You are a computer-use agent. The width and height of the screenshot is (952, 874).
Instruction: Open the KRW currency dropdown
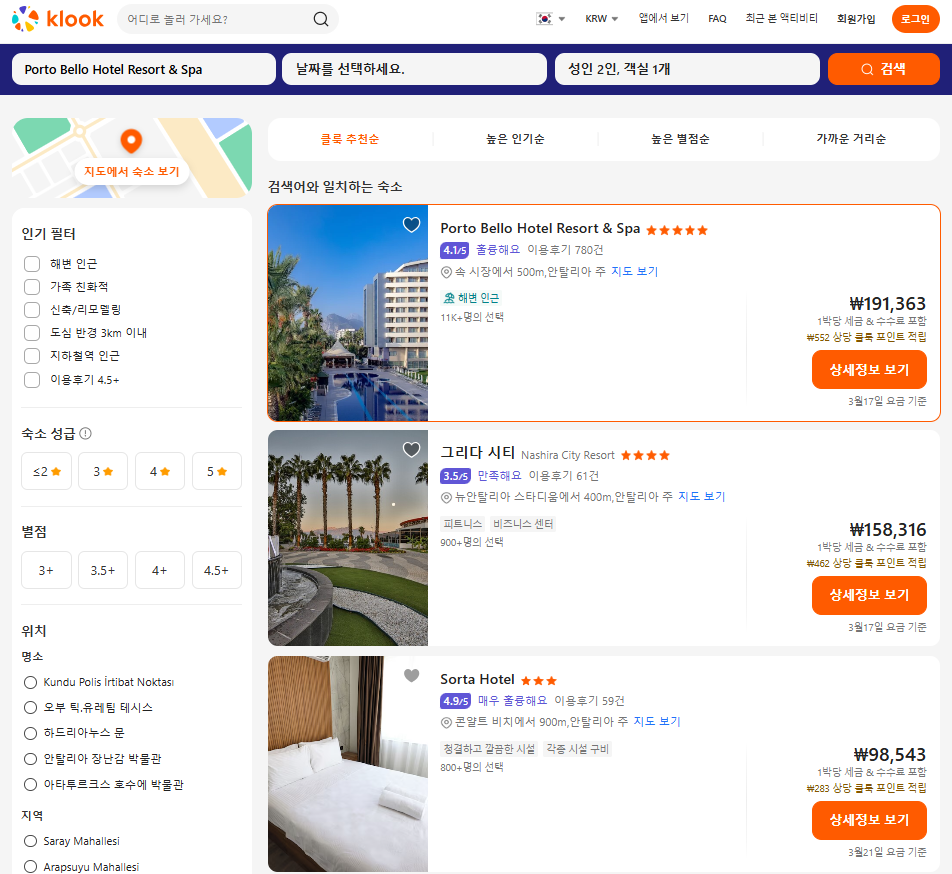pyautogui.click(x=601, y=19)
